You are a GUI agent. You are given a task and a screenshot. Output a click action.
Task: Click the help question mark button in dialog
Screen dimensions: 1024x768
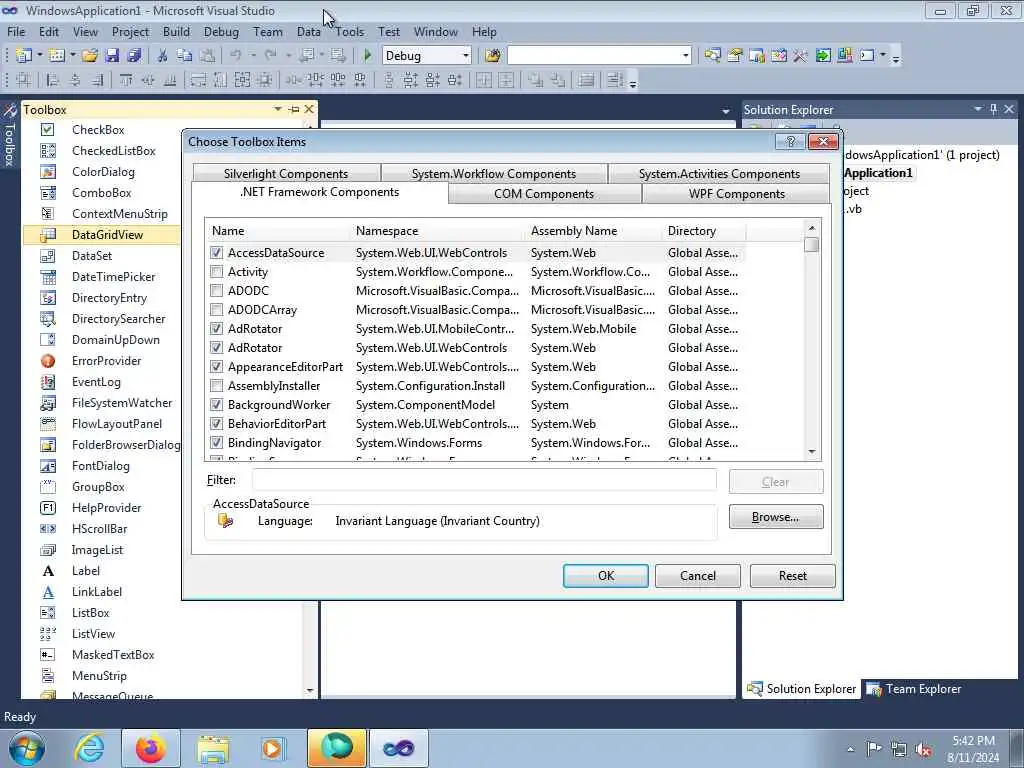(790, 142)
